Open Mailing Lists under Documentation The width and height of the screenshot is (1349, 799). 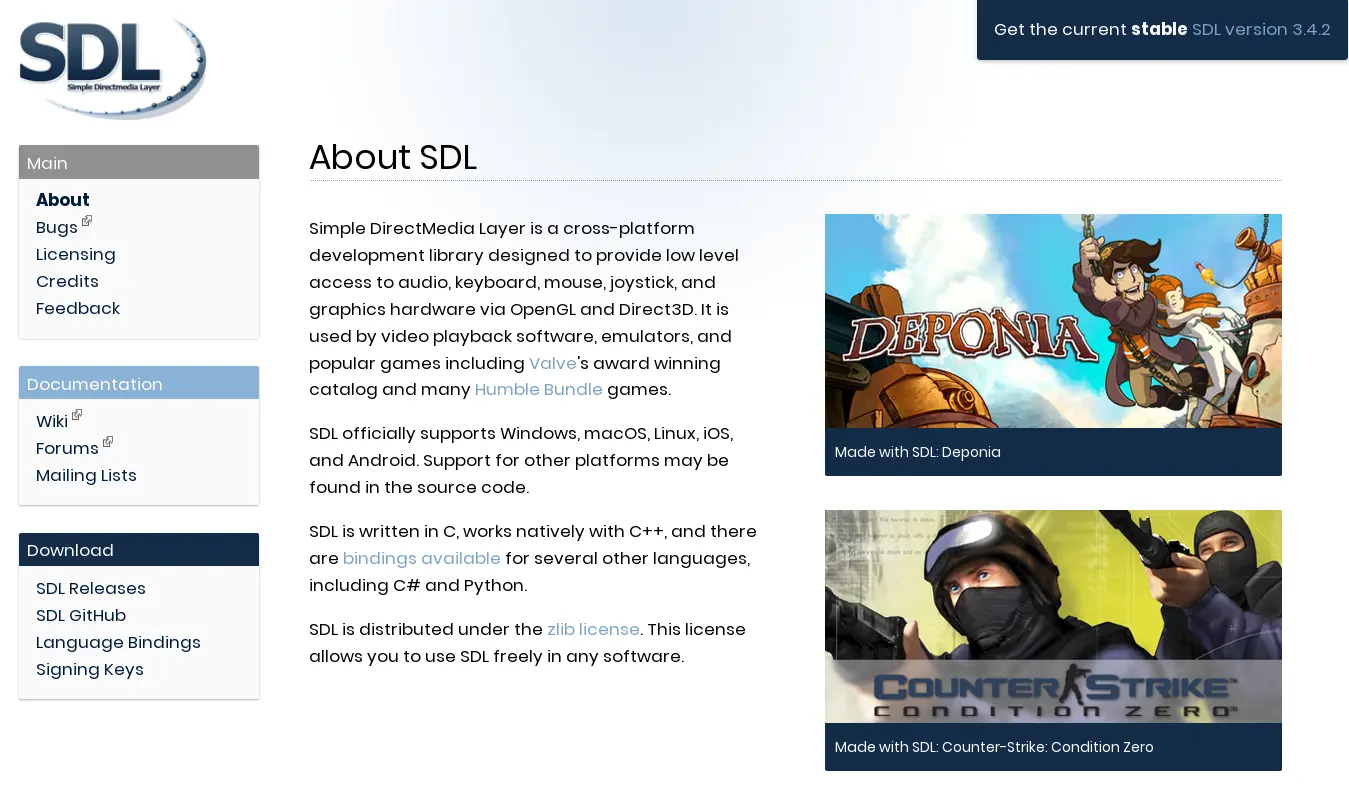86,476
